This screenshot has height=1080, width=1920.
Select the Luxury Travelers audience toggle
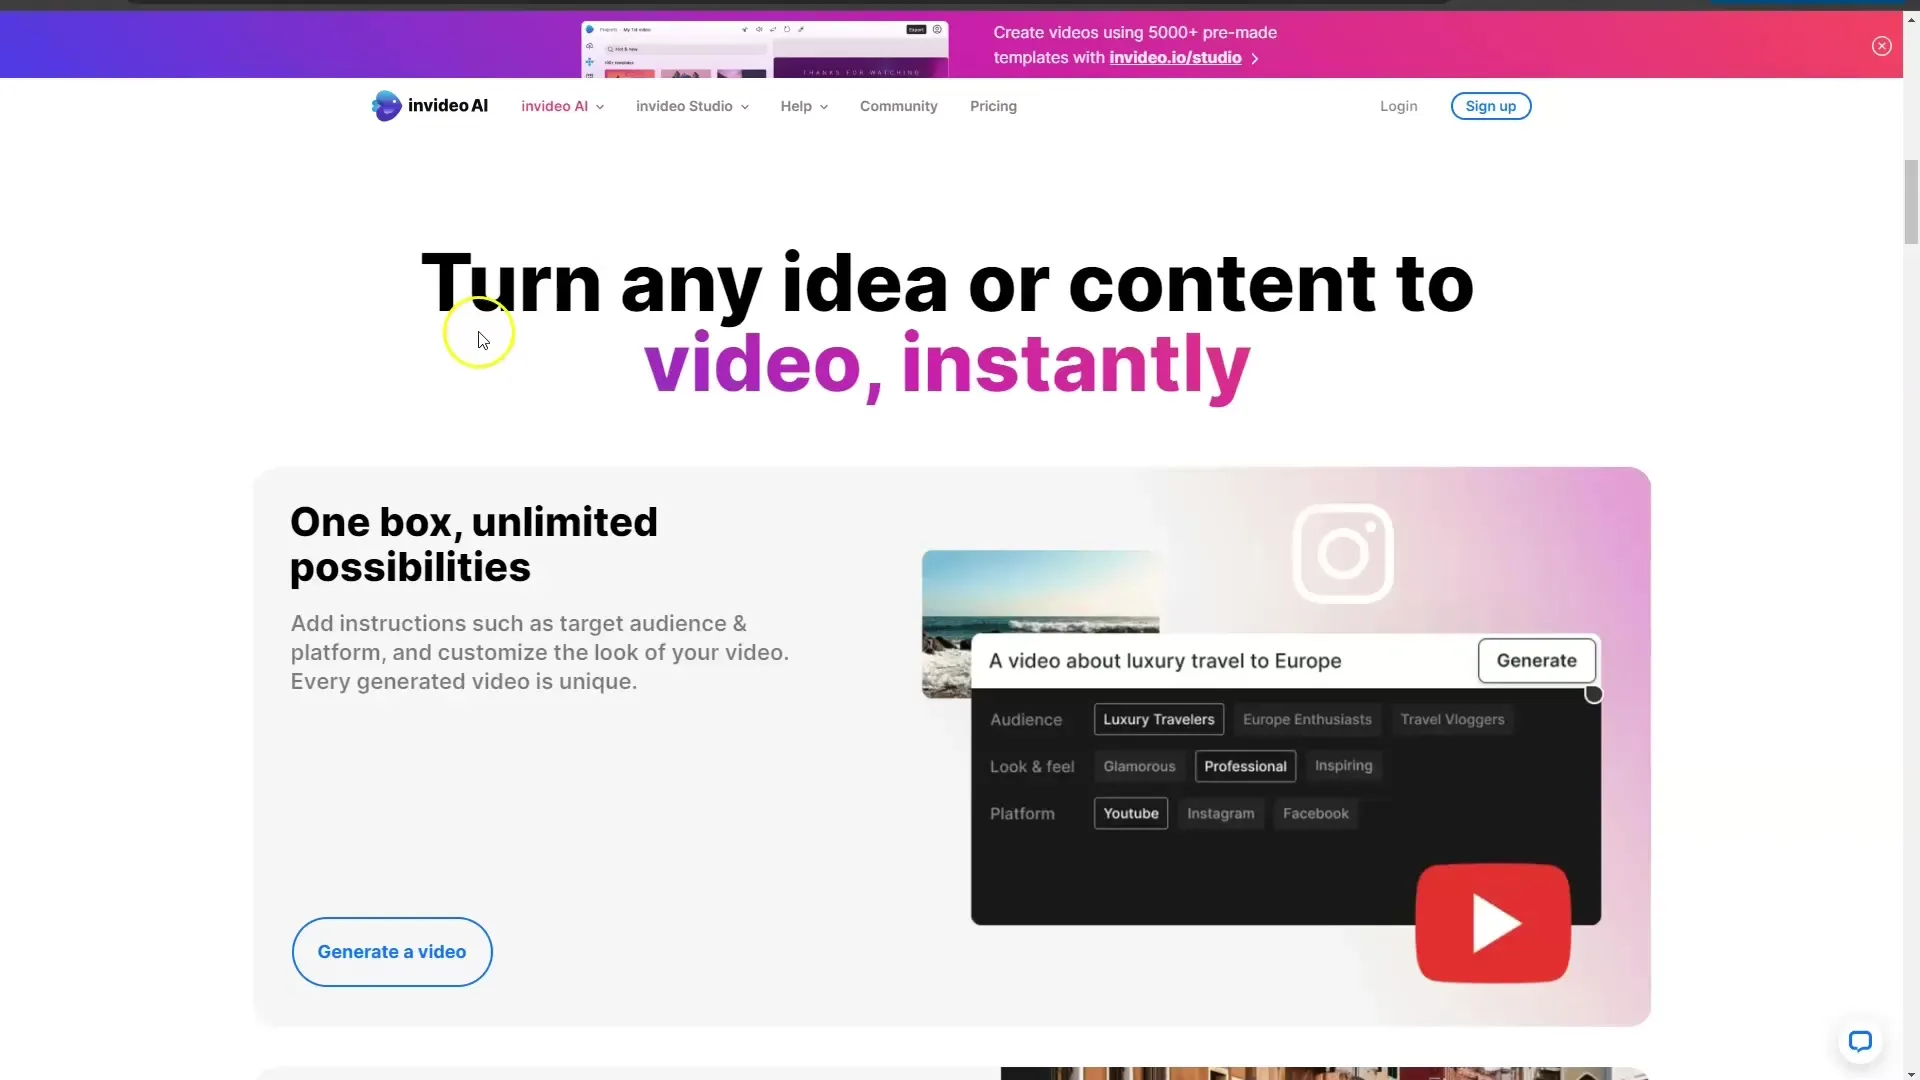[1158, 720]
